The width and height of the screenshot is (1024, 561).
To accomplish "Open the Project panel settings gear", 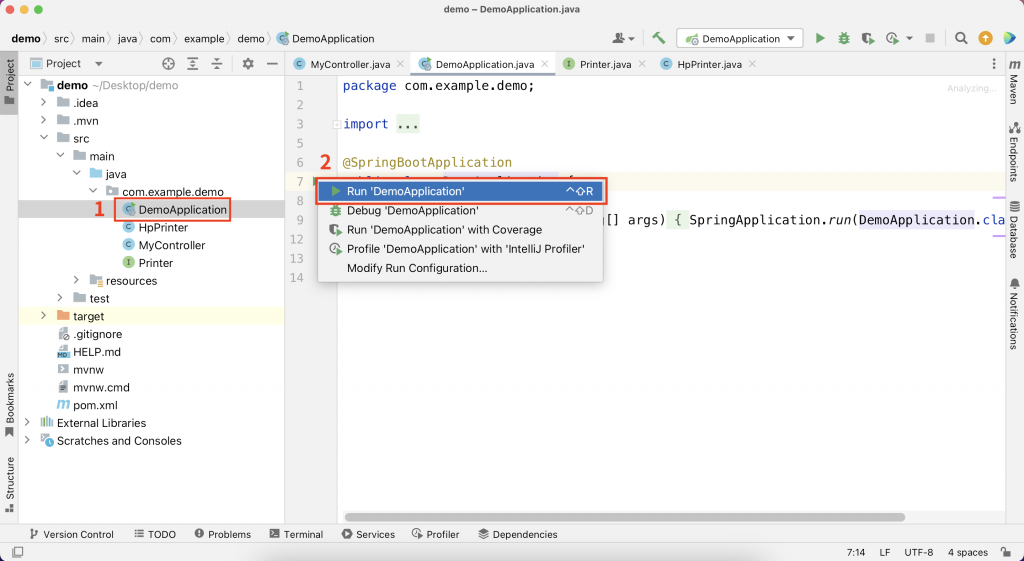I will coord(248,63).
